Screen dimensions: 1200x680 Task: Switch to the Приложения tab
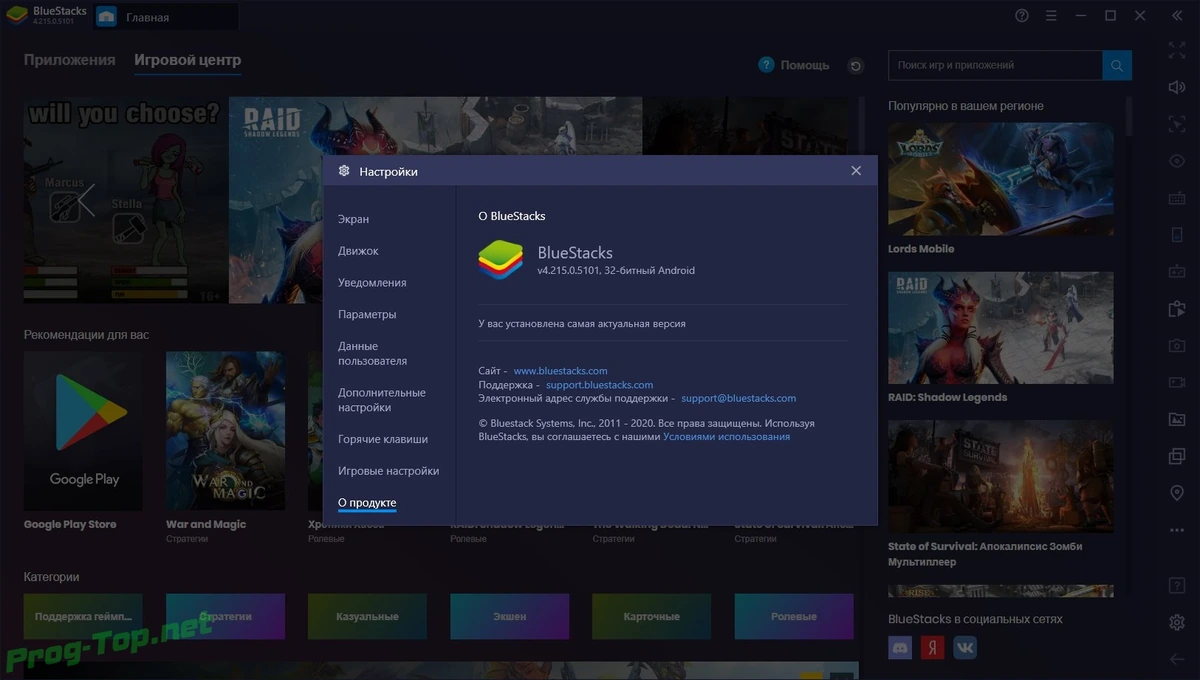click(x=70, y=60)
